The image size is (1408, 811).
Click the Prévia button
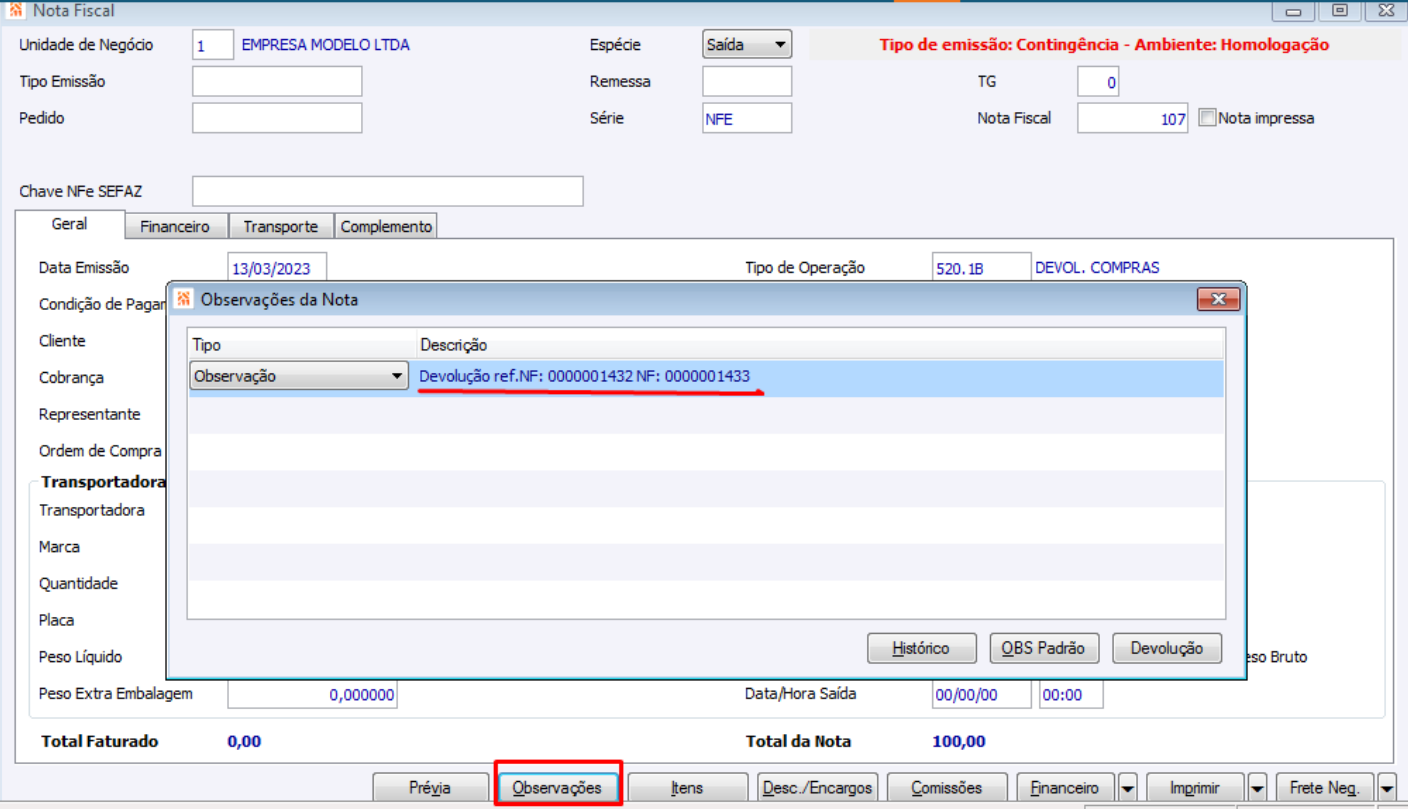click(430, 788)
